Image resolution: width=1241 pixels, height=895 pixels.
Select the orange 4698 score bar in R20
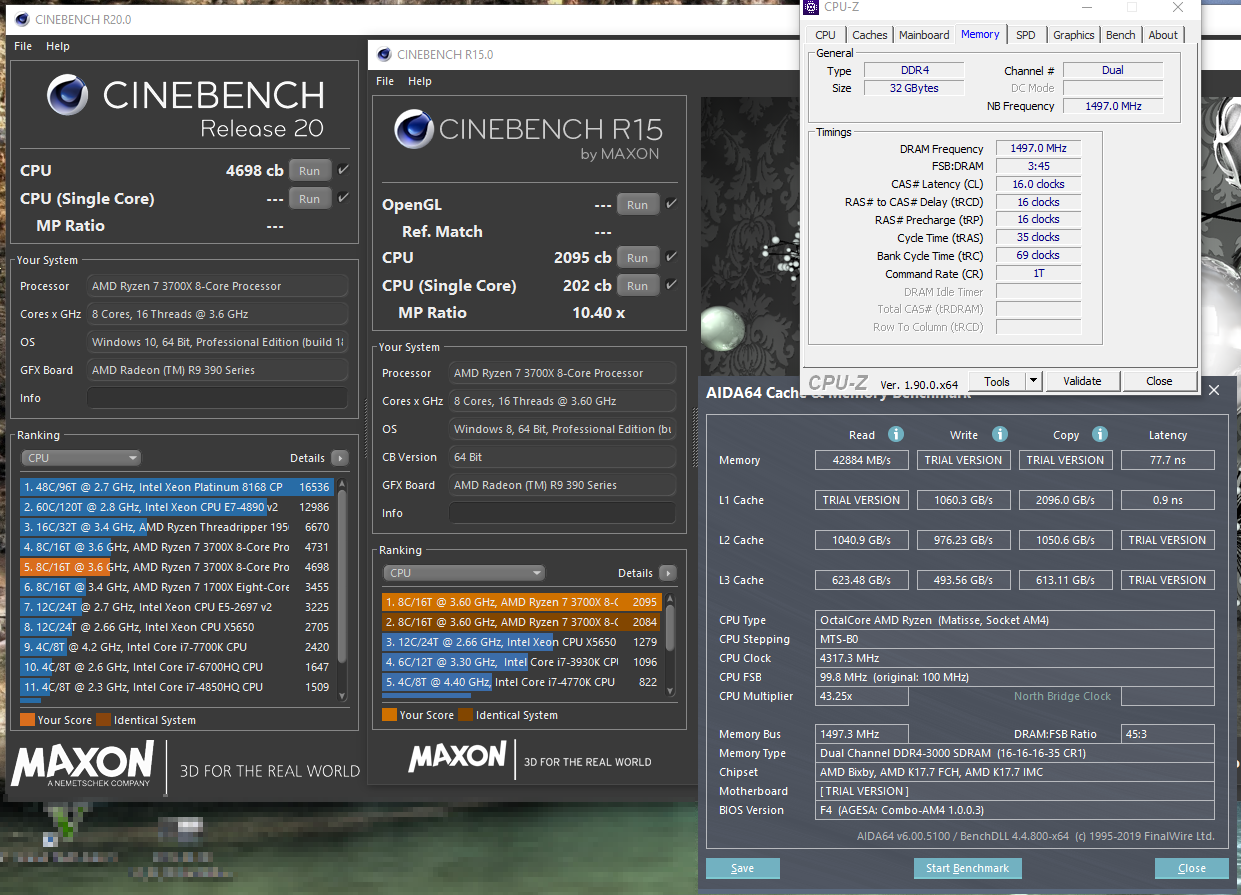(x=178, y=567)
